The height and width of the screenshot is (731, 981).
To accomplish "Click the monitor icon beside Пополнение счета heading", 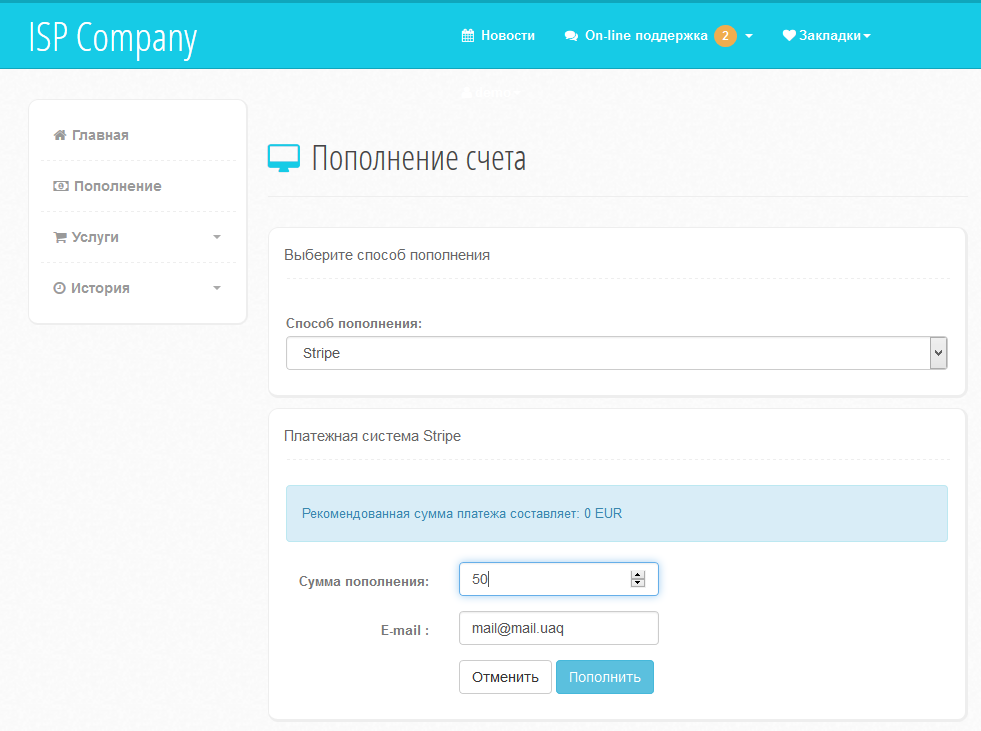I will pyautogui.click(x=283, y=159).
